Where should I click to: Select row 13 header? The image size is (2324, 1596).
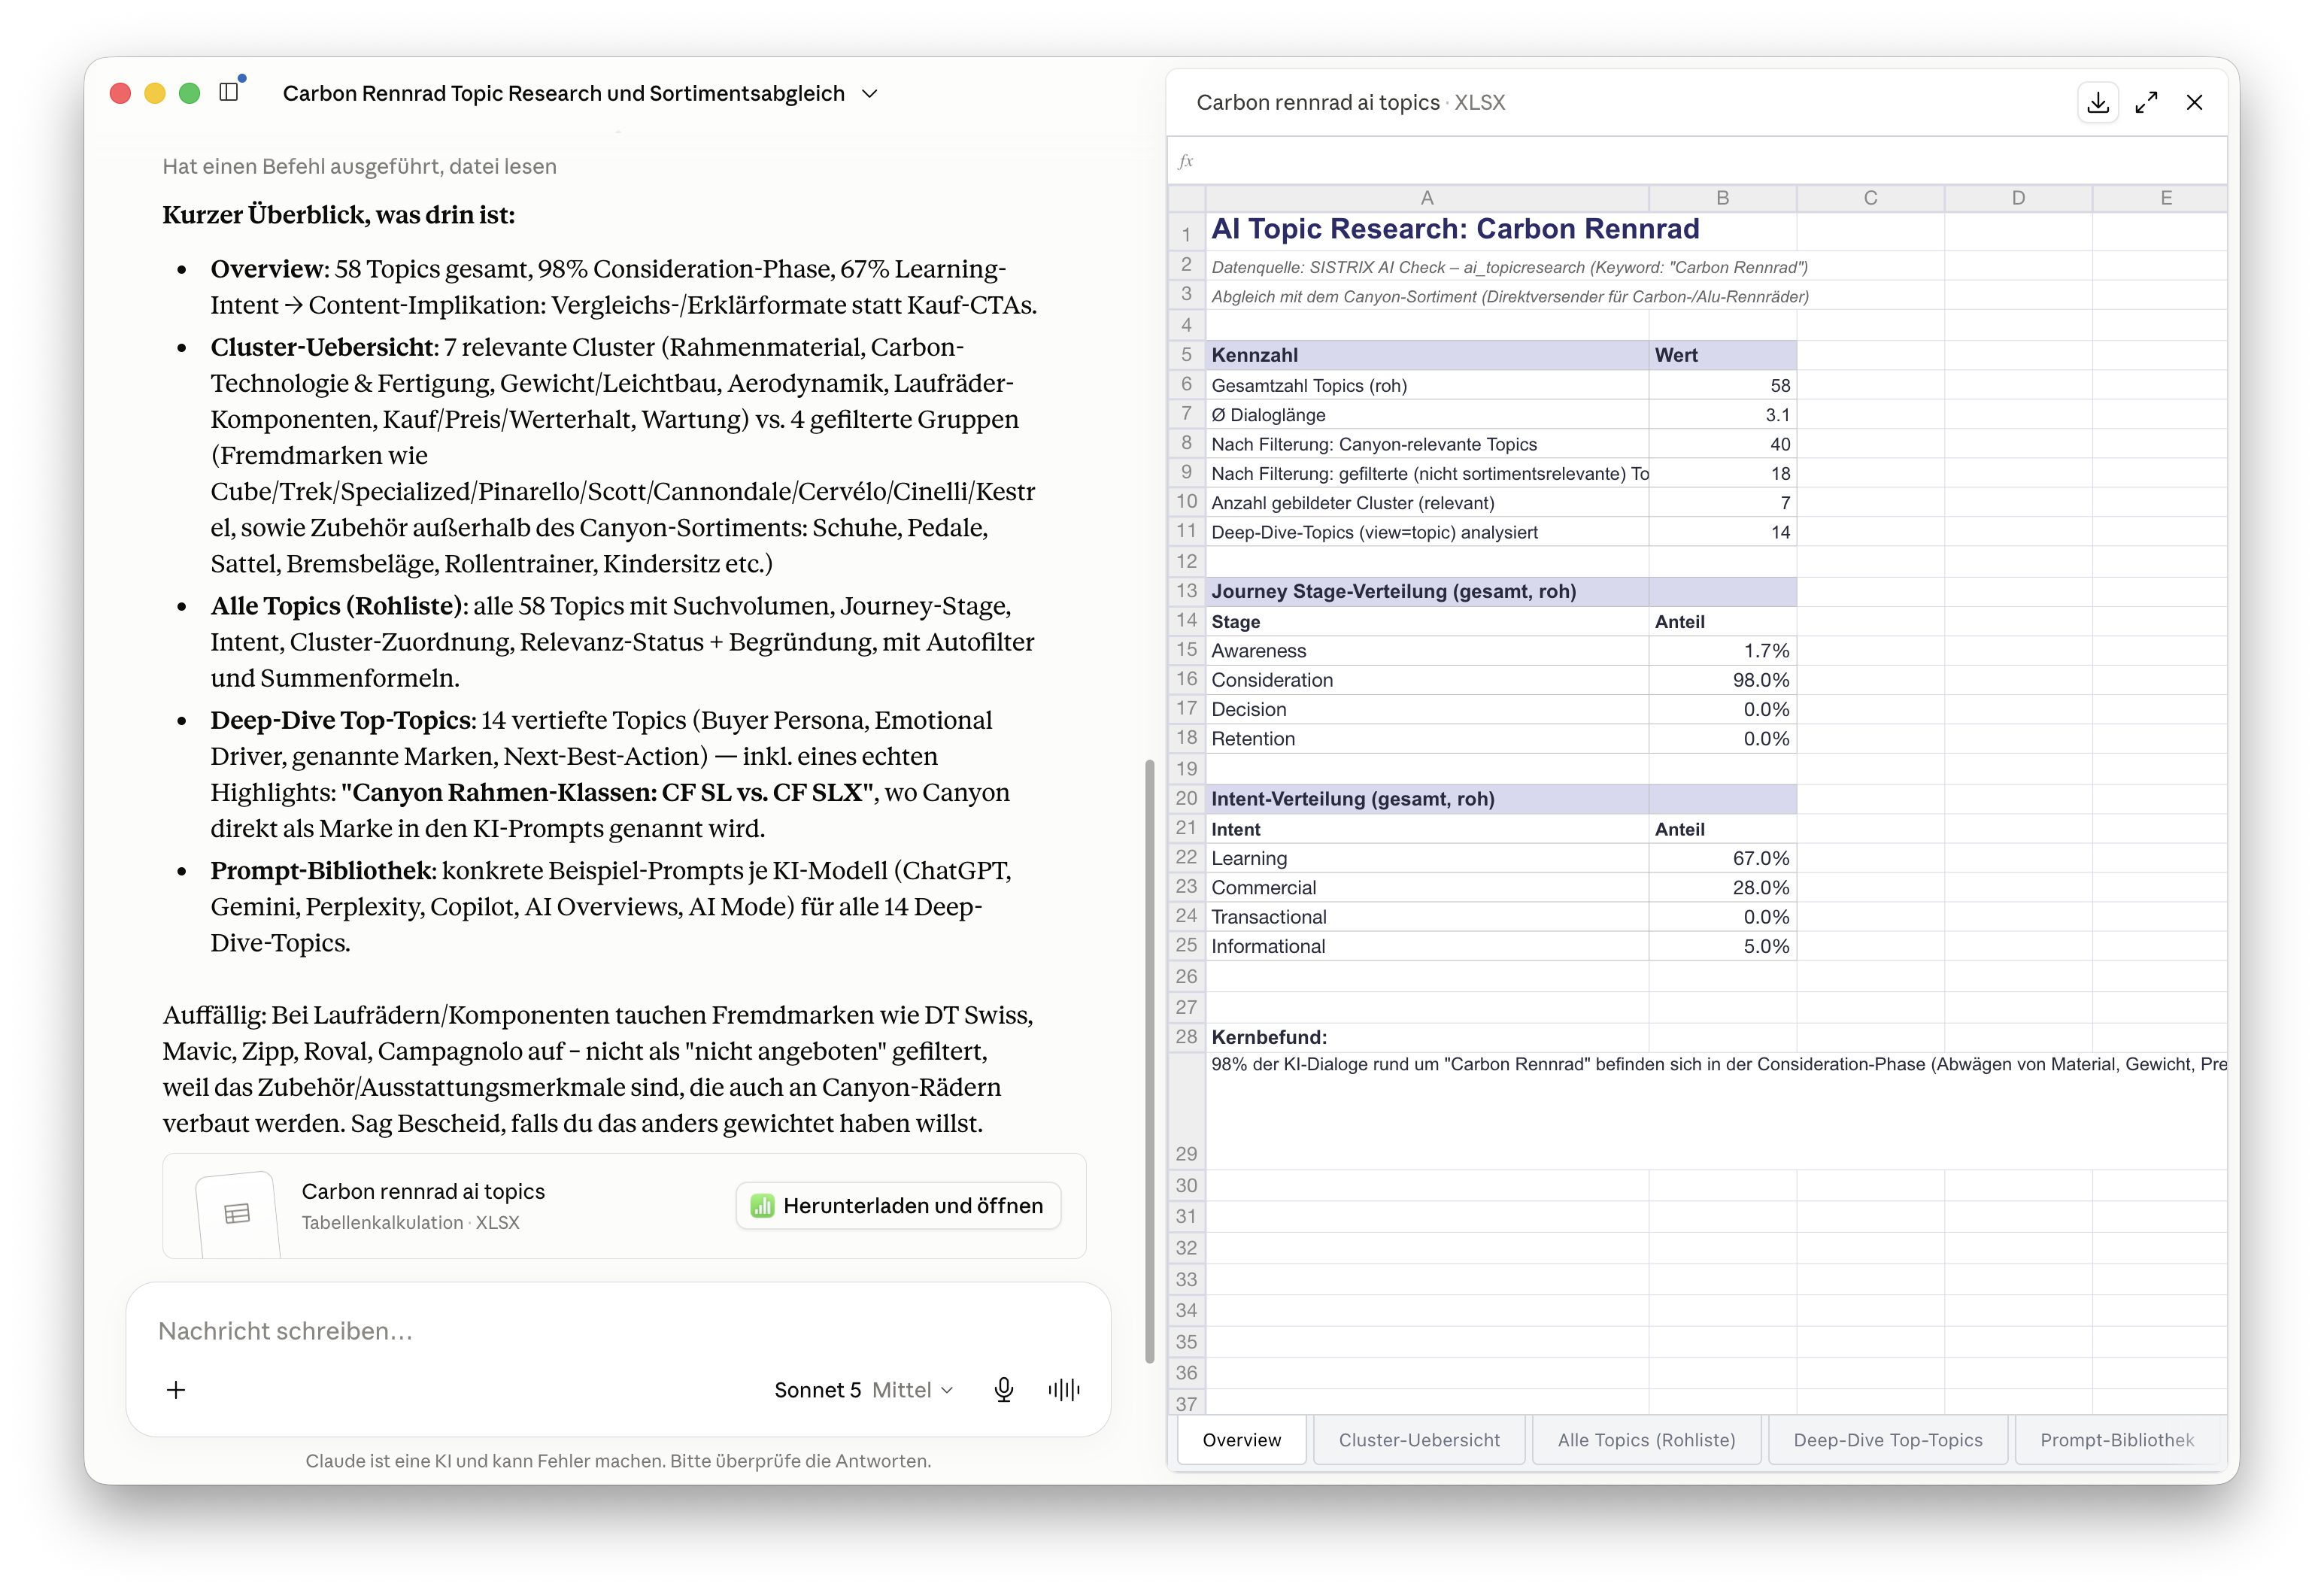[1186, 591]
